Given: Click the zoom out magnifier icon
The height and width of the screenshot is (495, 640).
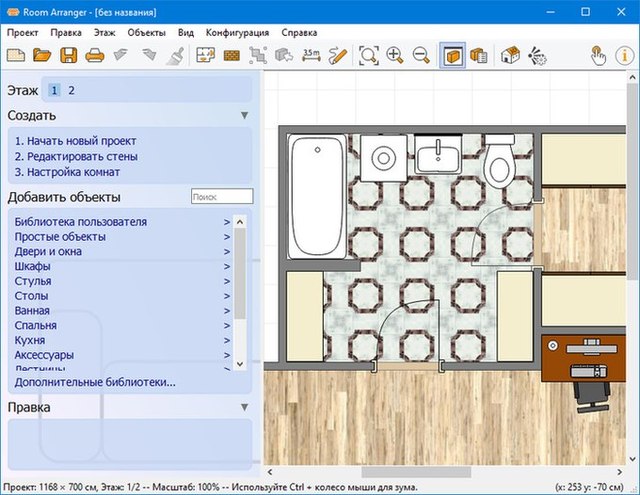Looking at the screenshot, I should [x=421, y=55].
